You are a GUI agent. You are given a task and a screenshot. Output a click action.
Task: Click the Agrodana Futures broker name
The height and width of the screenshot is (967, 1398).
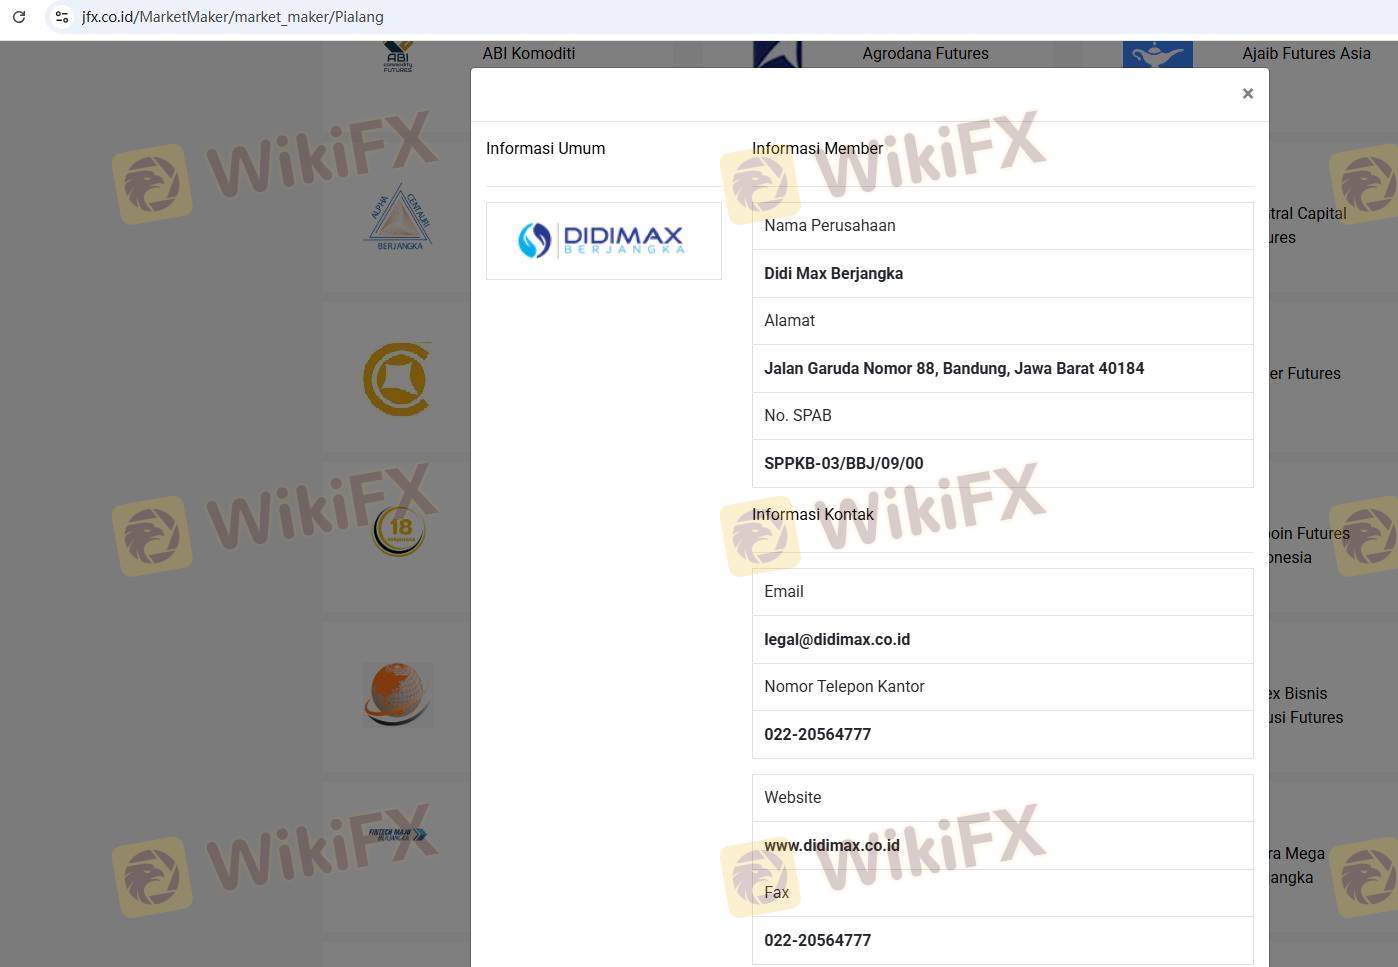tap(925, 54)
